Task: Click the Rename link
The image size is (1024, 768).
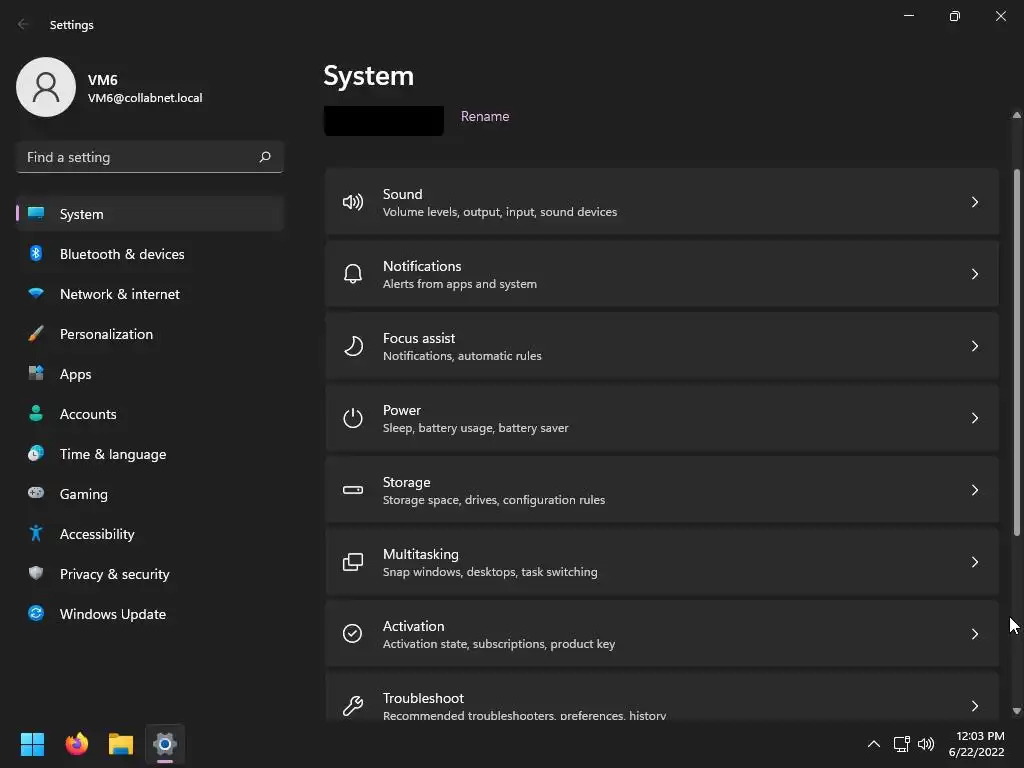Action: pos(485,116)
